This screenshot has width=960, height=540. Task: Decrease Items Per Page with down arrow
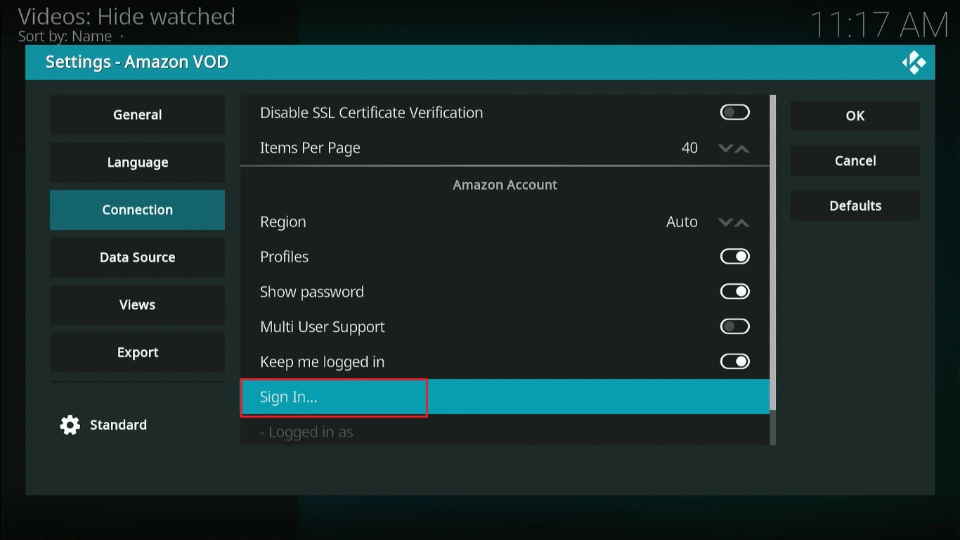pyautogui.click(x=726, y=148)
